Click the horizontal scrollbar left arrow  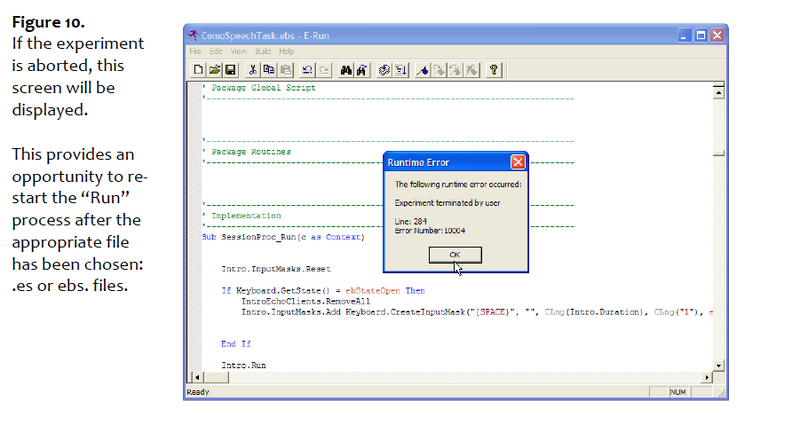coord(197,378)
